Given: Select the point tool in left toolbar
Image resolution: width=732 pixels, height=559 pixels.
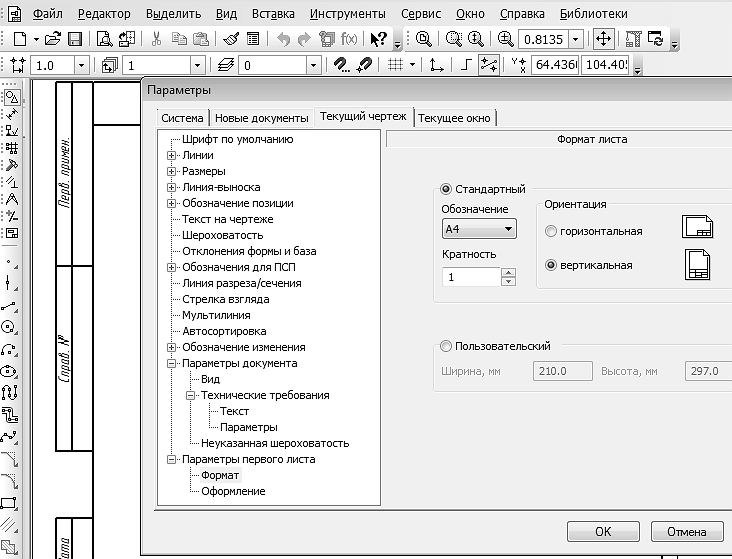Looking at the screenshot, I should coord(10,263).
